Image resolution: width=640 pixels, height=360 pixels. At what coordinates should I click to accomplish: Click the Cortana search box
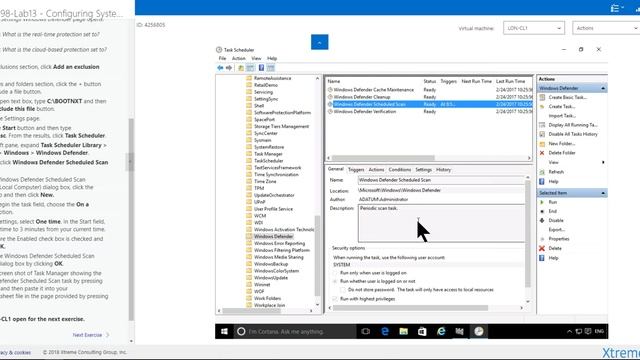pos(295,331)
